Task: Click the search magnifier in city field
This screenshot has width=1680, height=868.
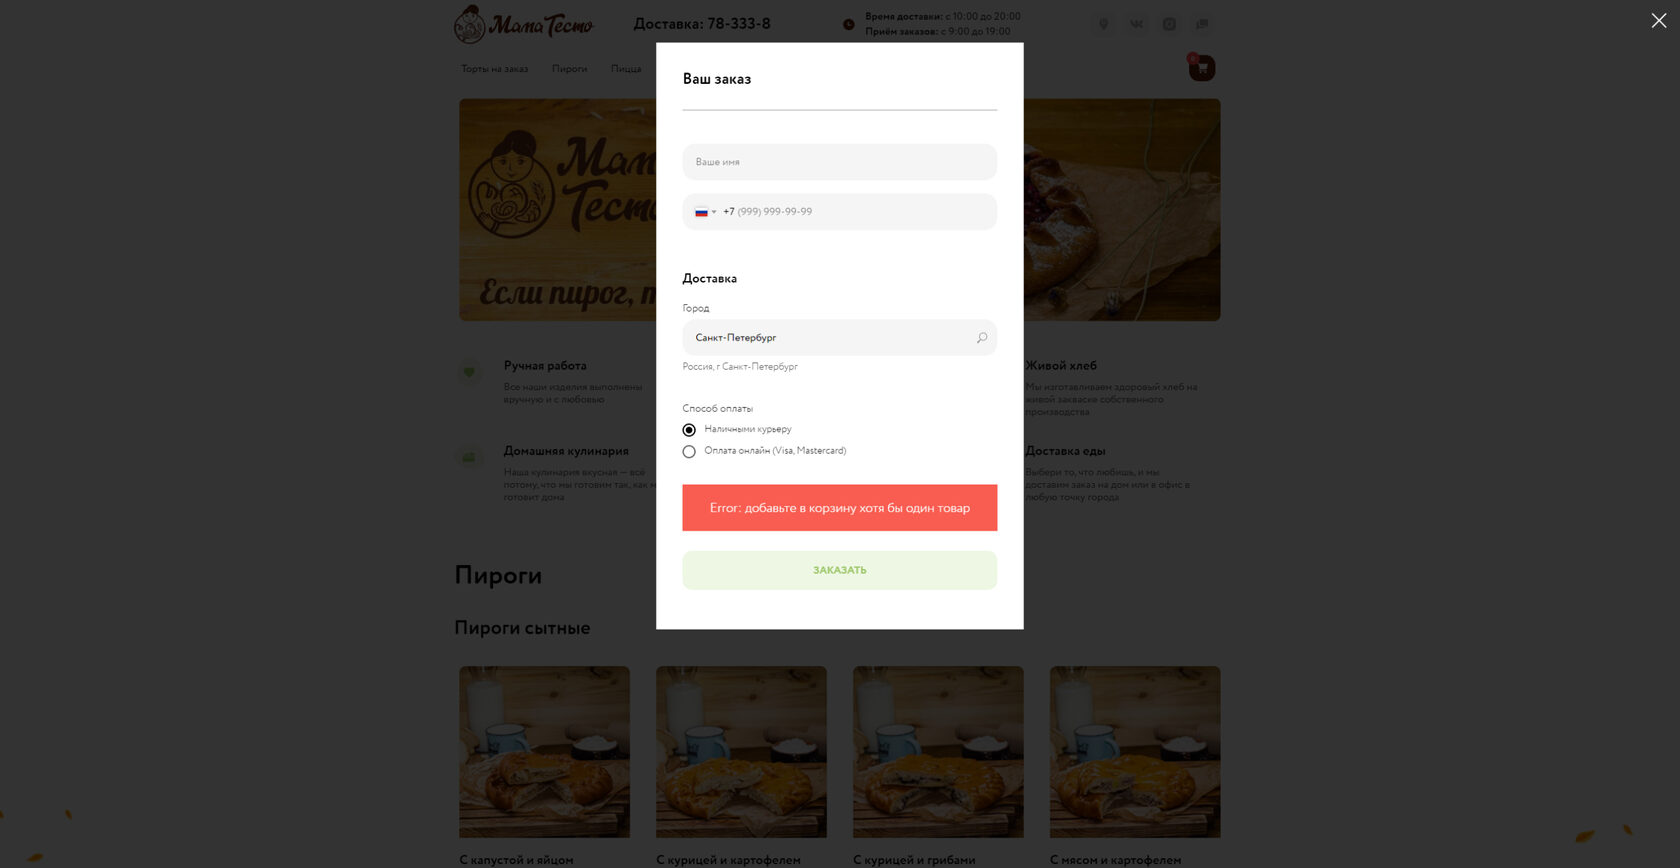Action: tap(982, 338)
